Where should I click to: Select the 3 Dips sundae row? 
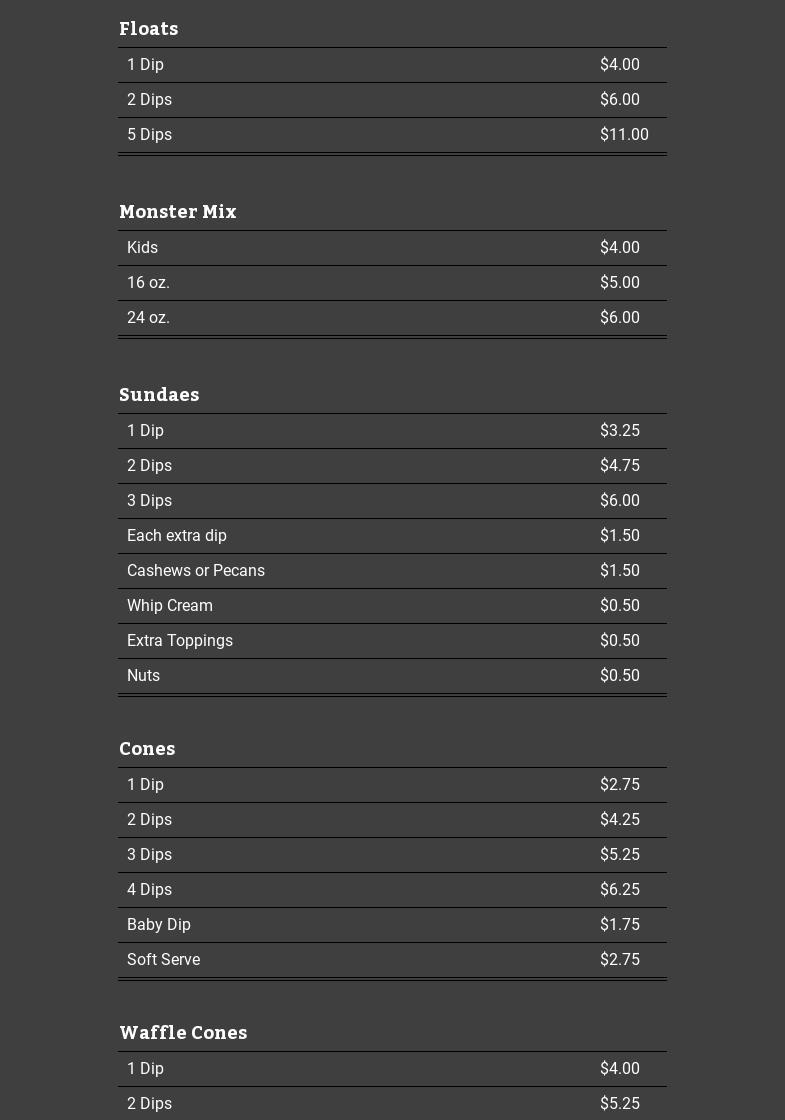click(x=392, y=501)
